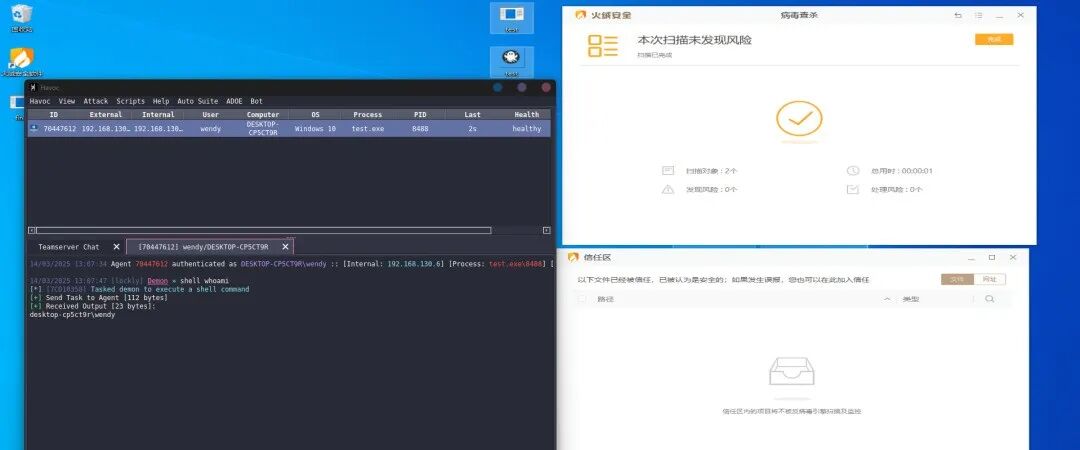Click the Havoc logo icon in title bar
This screenshot has width=1080, height=450.
click(x=32, y=88)
